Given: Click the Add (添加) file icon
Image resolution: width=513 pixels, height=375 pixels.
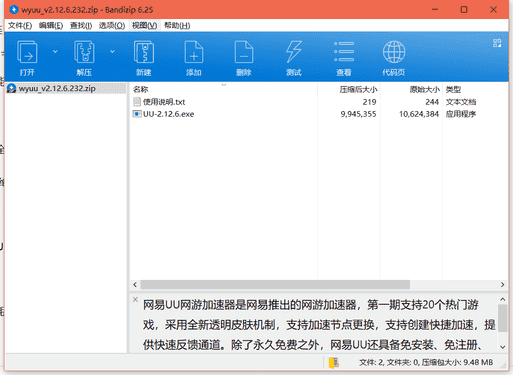Looking at the screenshot, I should [x=194, y=52].
